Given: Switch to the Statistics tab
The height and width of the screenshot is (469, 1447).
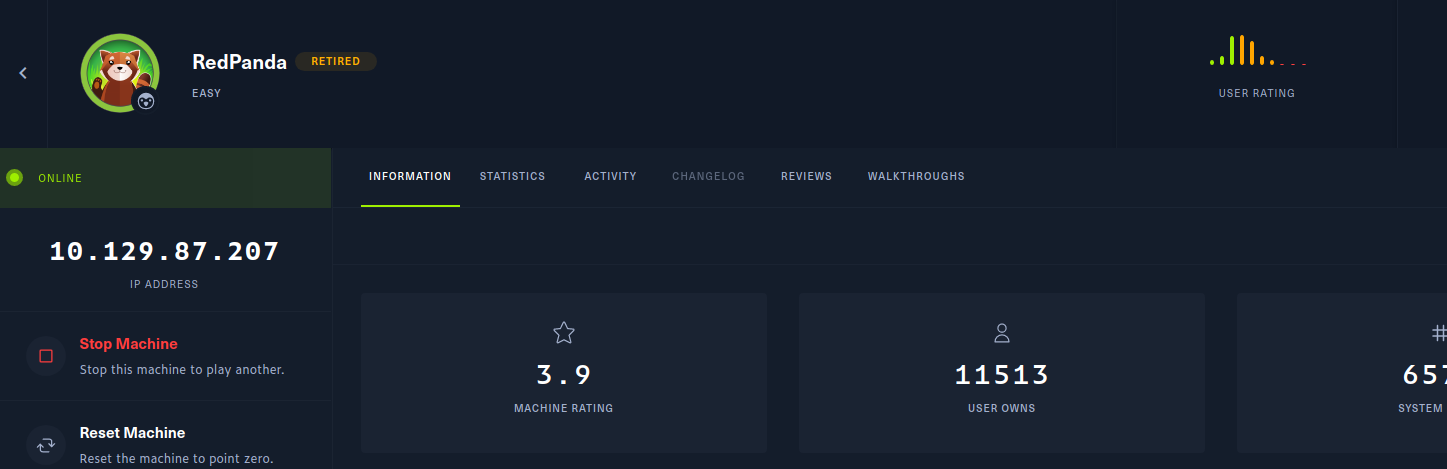Looking at the screenshot, I should tap(512, 176).
